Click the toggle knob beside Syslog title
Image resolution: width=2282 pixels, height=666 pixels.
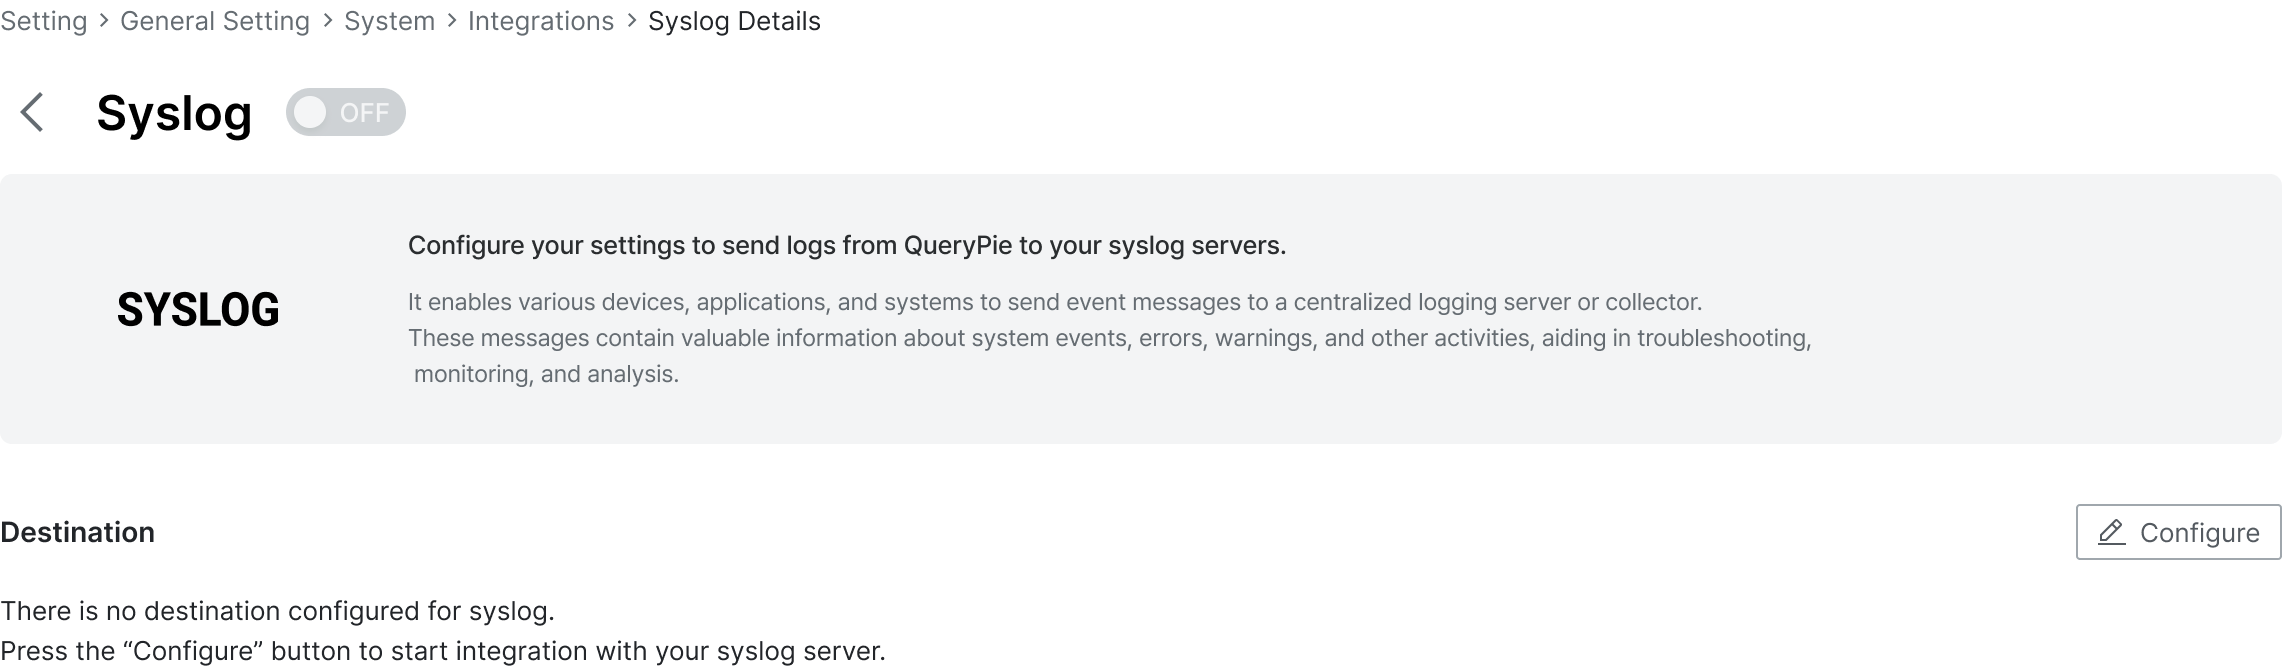pos(311,112)
